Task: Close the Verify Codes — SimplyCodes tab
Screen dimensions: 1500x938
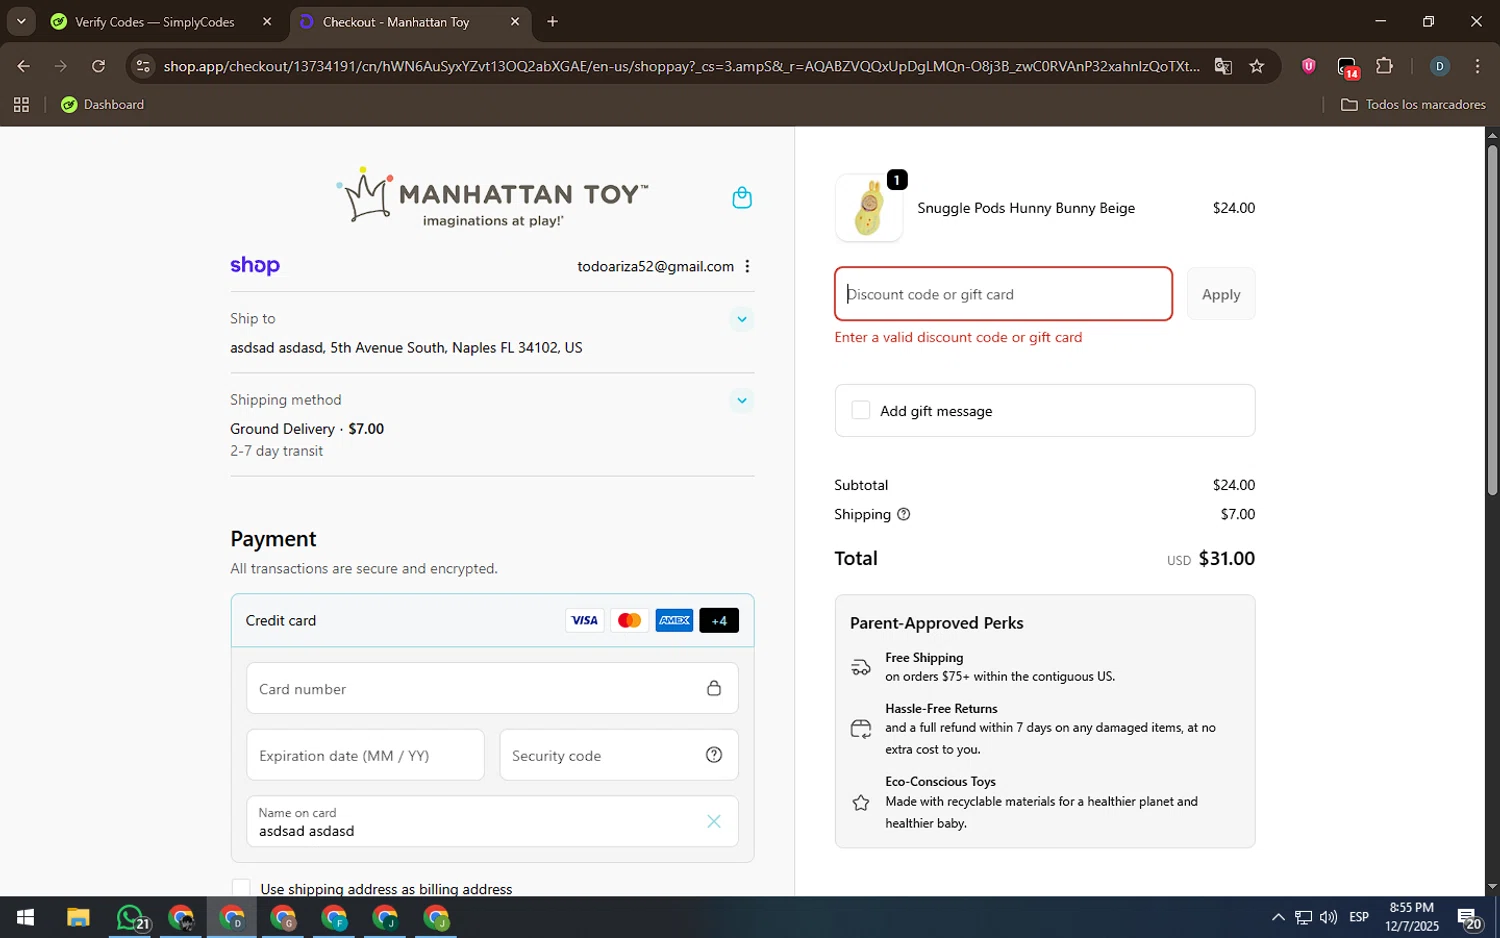Action: coord(267,22)
